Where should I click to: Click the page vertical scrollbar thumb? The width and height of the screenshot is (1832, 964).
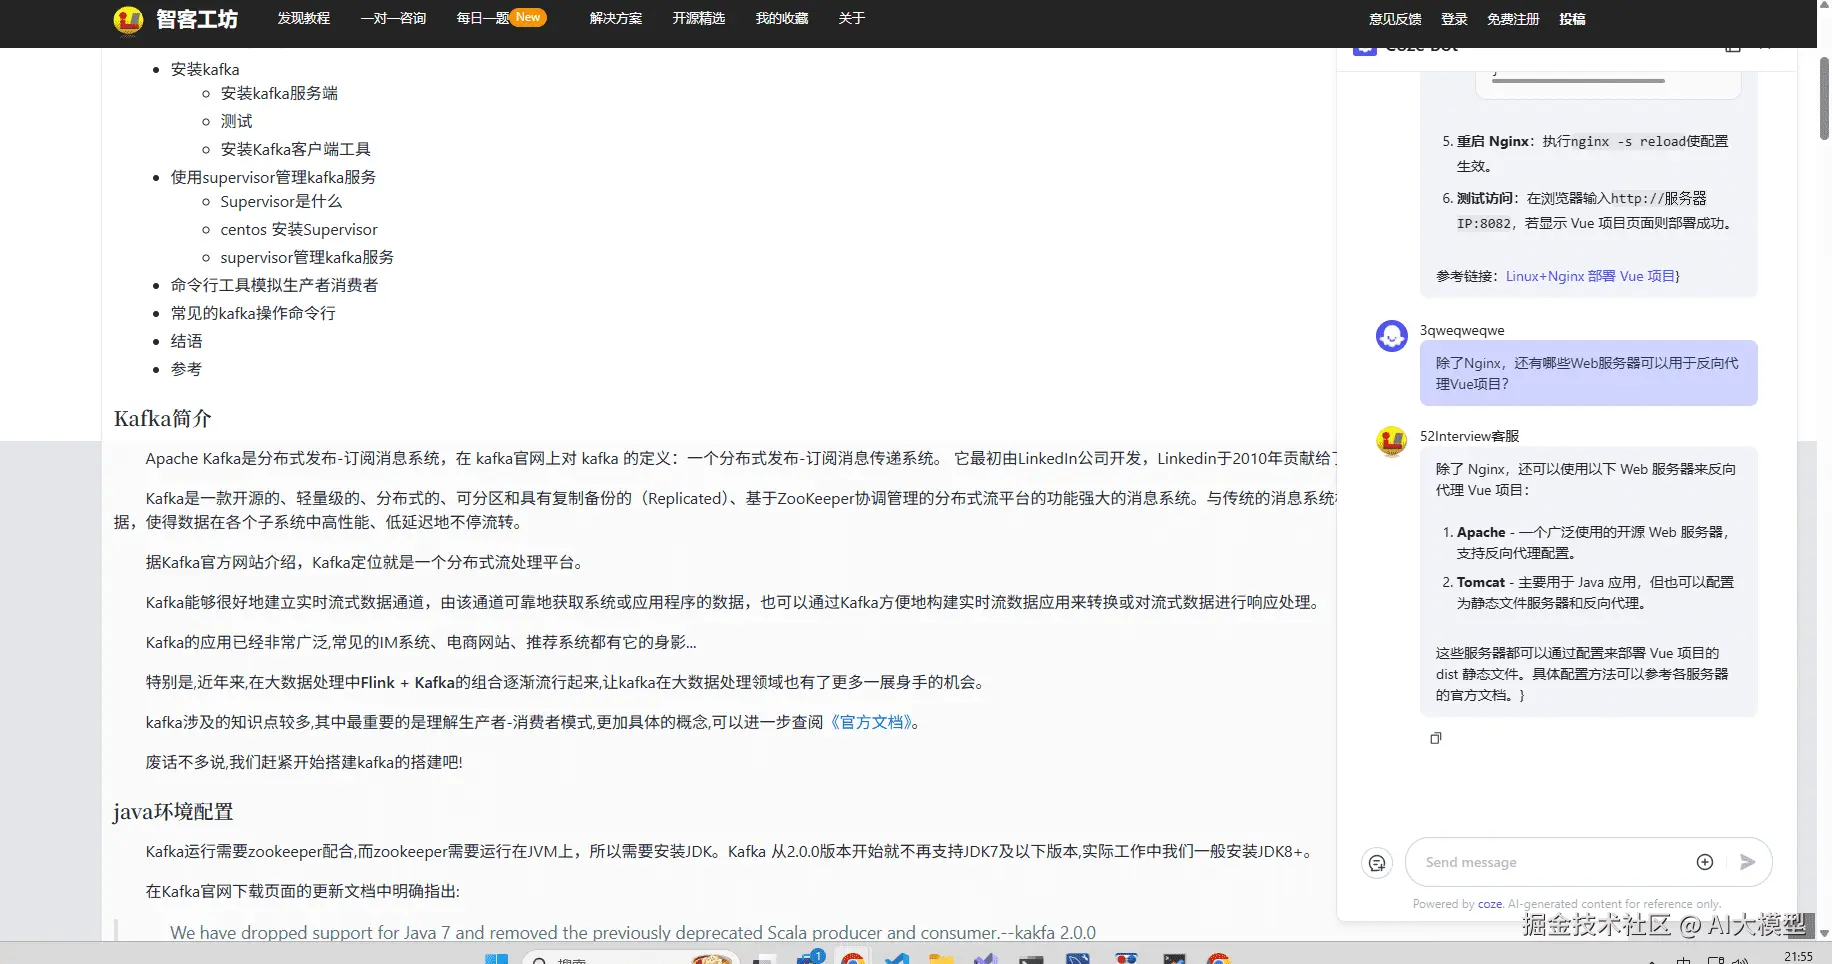pyautogui.click(x=1824, y=98)
